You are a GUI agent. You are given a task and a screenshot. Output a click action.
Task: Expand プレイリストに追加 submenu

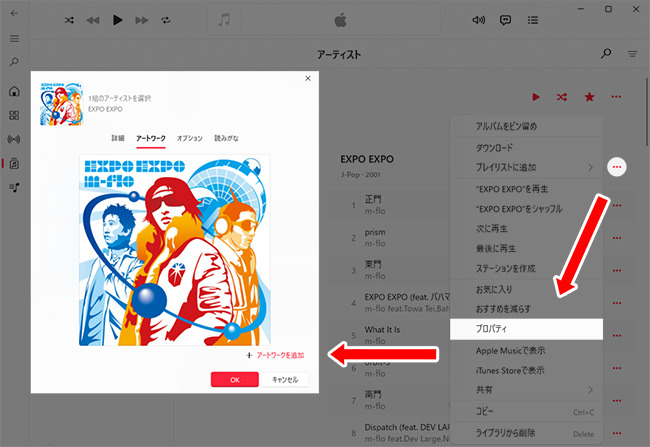[x=526, y=168]
